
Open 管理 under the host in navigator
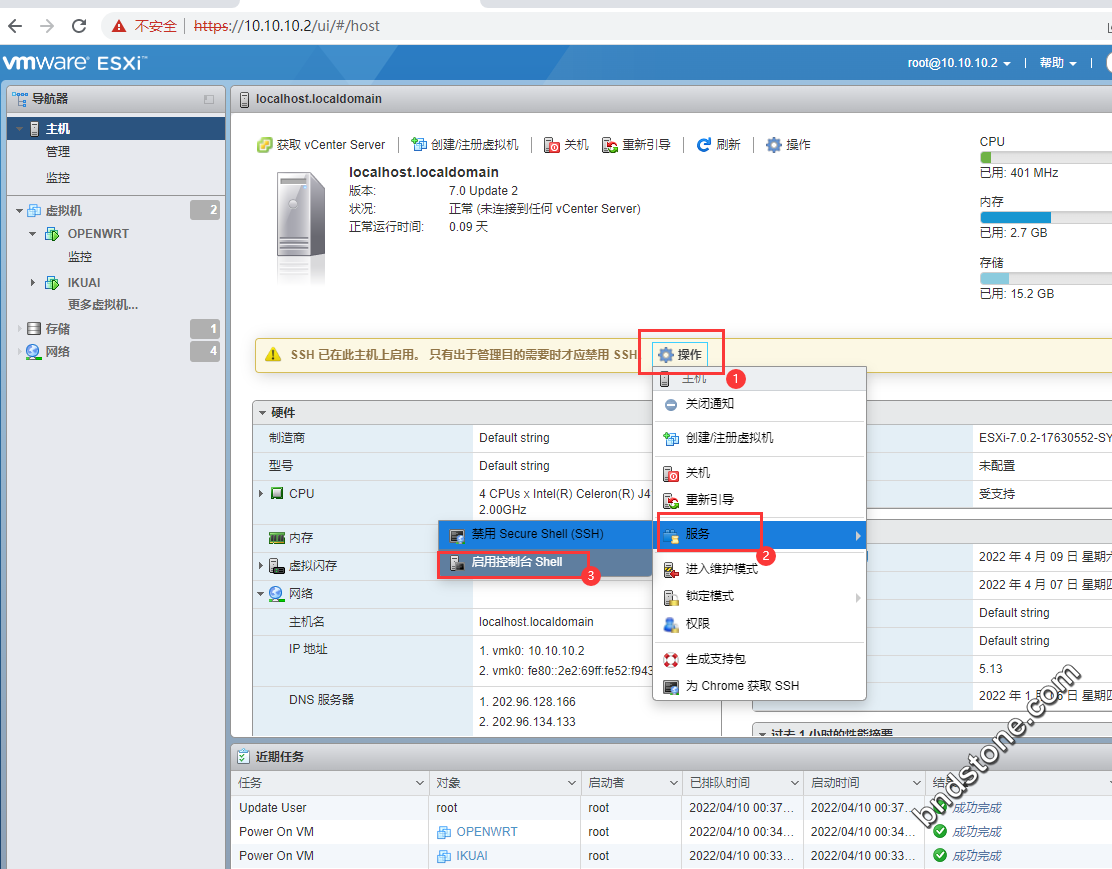58,152
